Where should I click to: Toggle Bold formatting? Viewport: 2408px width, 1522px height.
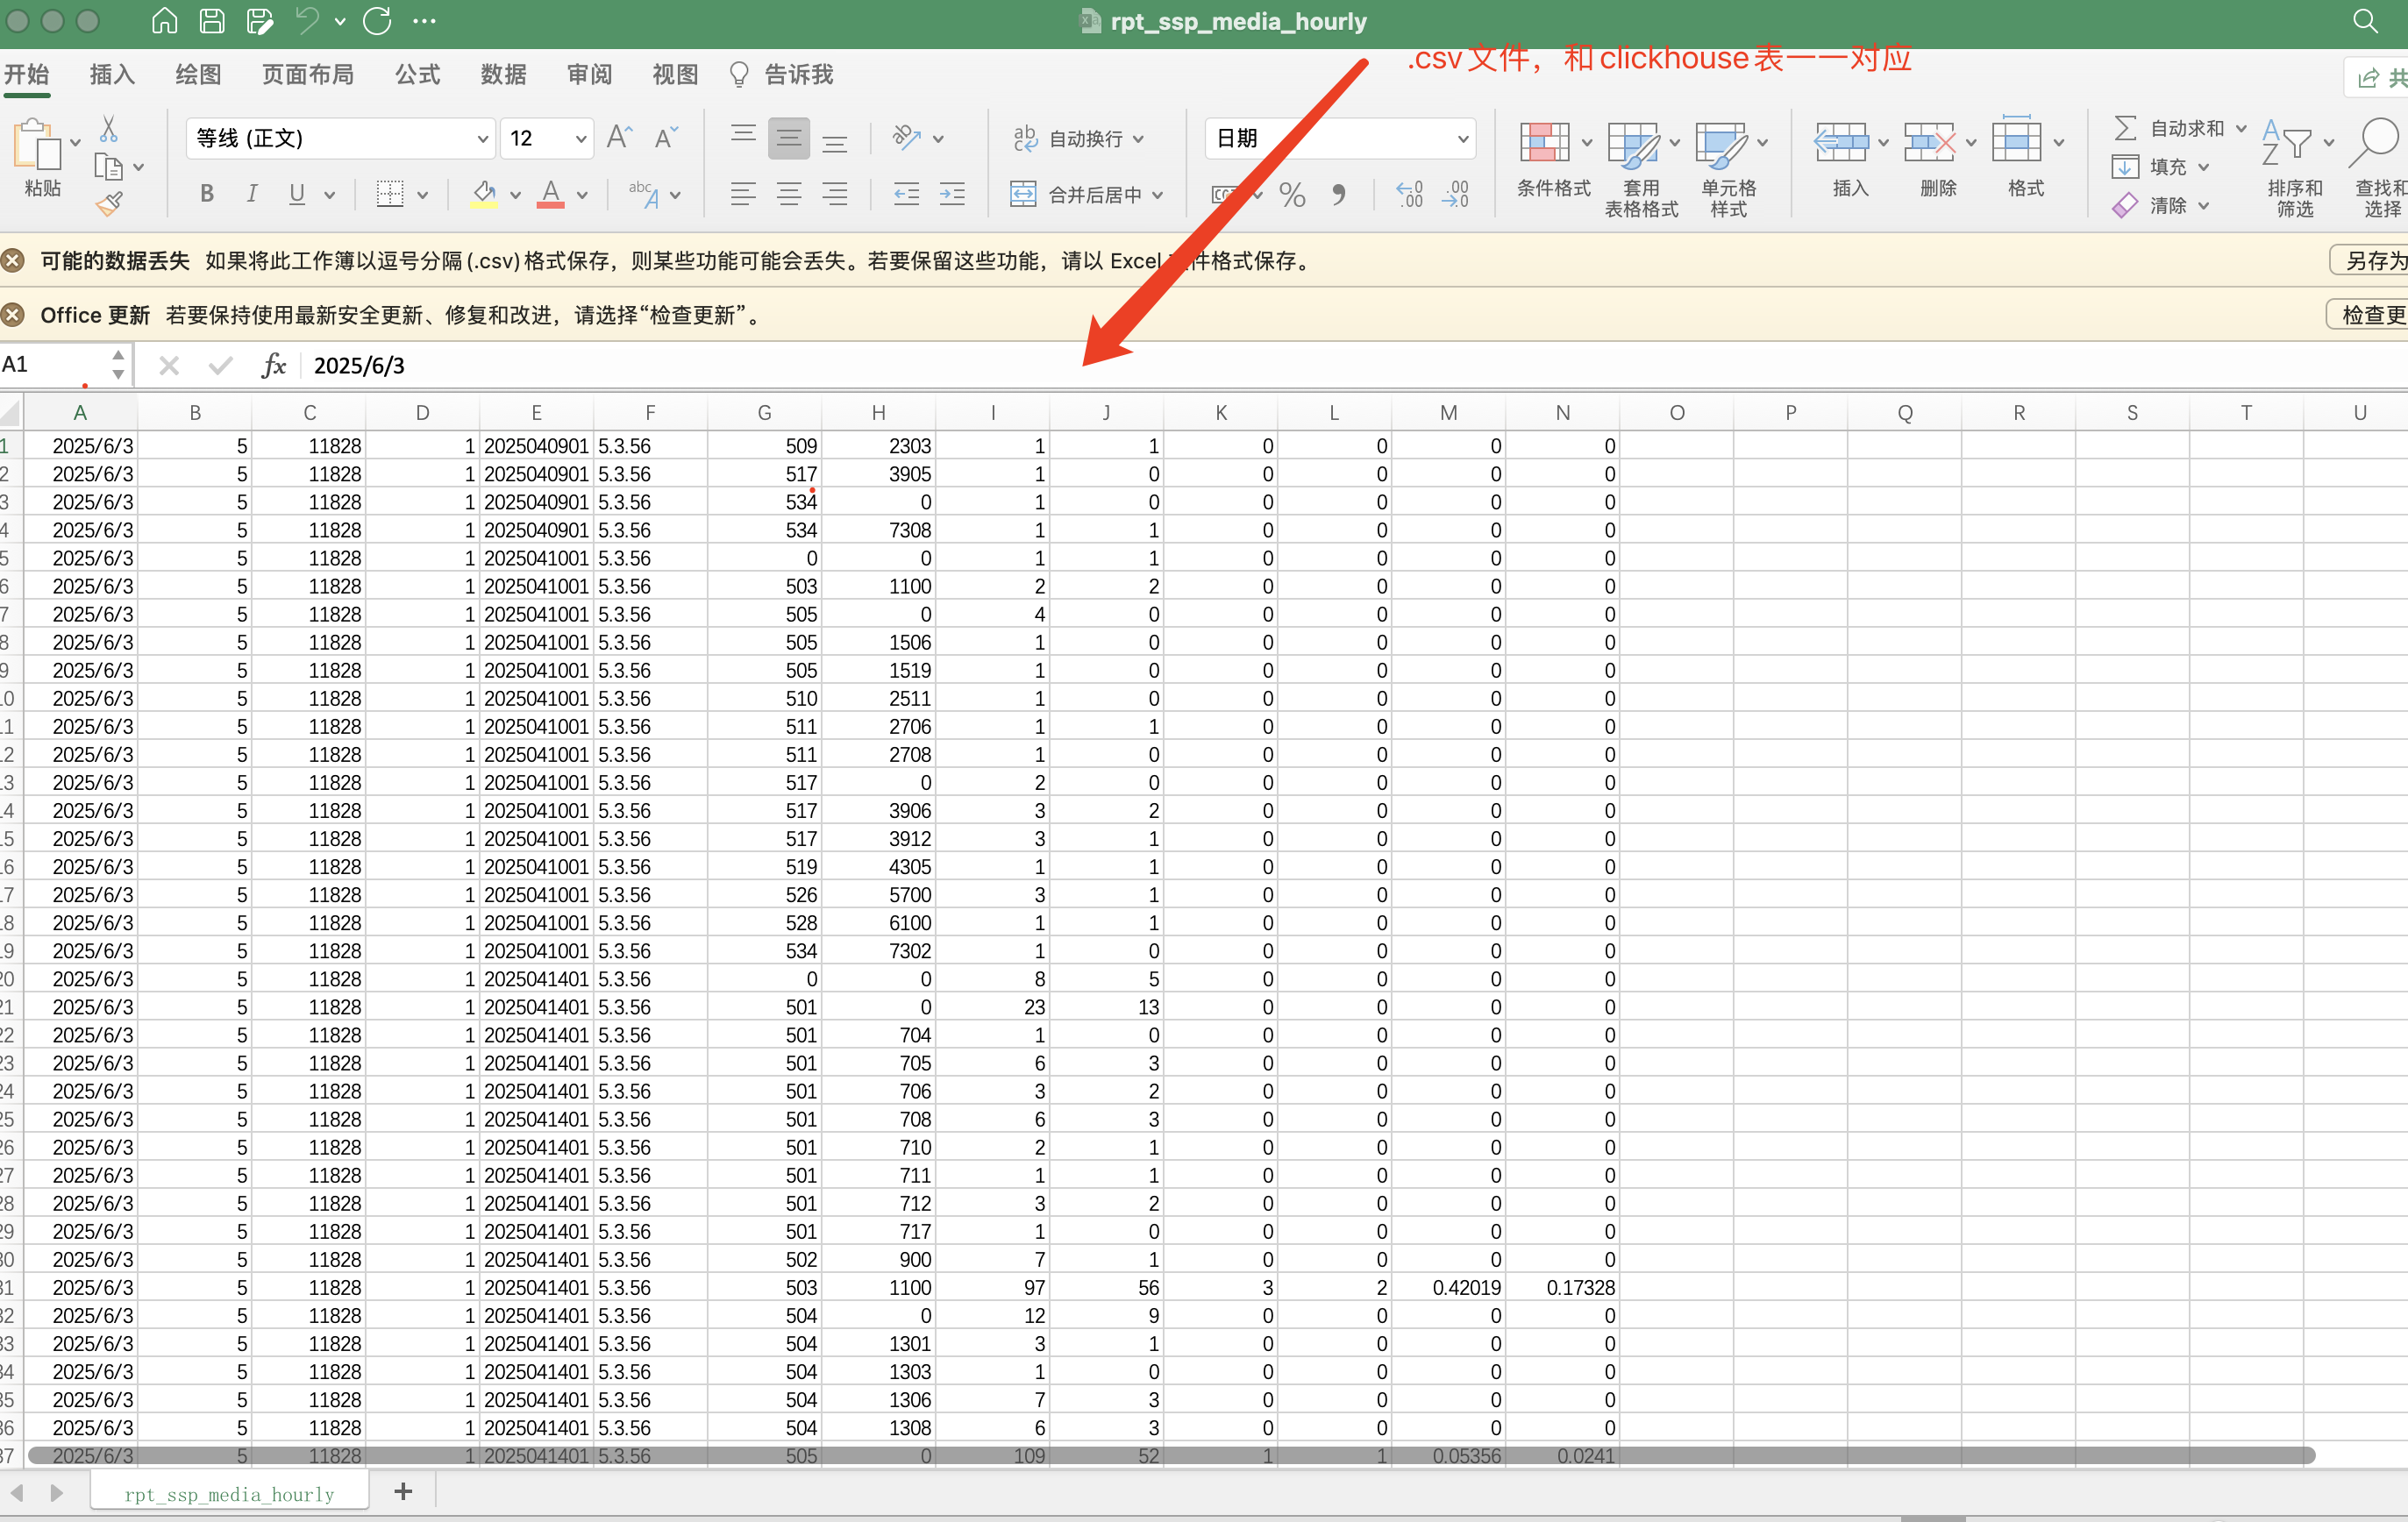[207, 194]
